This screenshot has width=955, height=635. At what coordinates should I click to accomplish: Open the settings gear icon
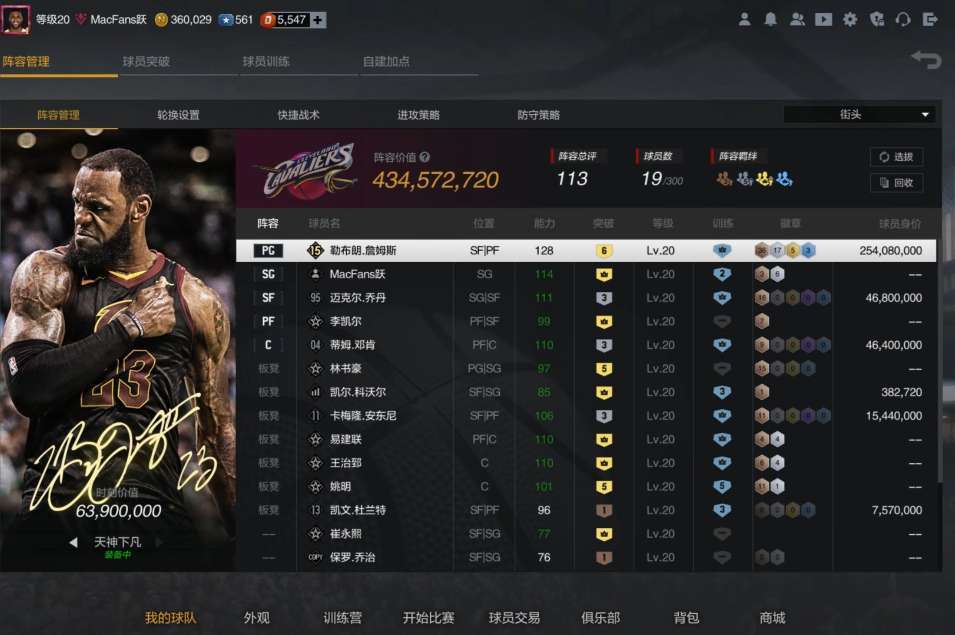tap(850, 19)
